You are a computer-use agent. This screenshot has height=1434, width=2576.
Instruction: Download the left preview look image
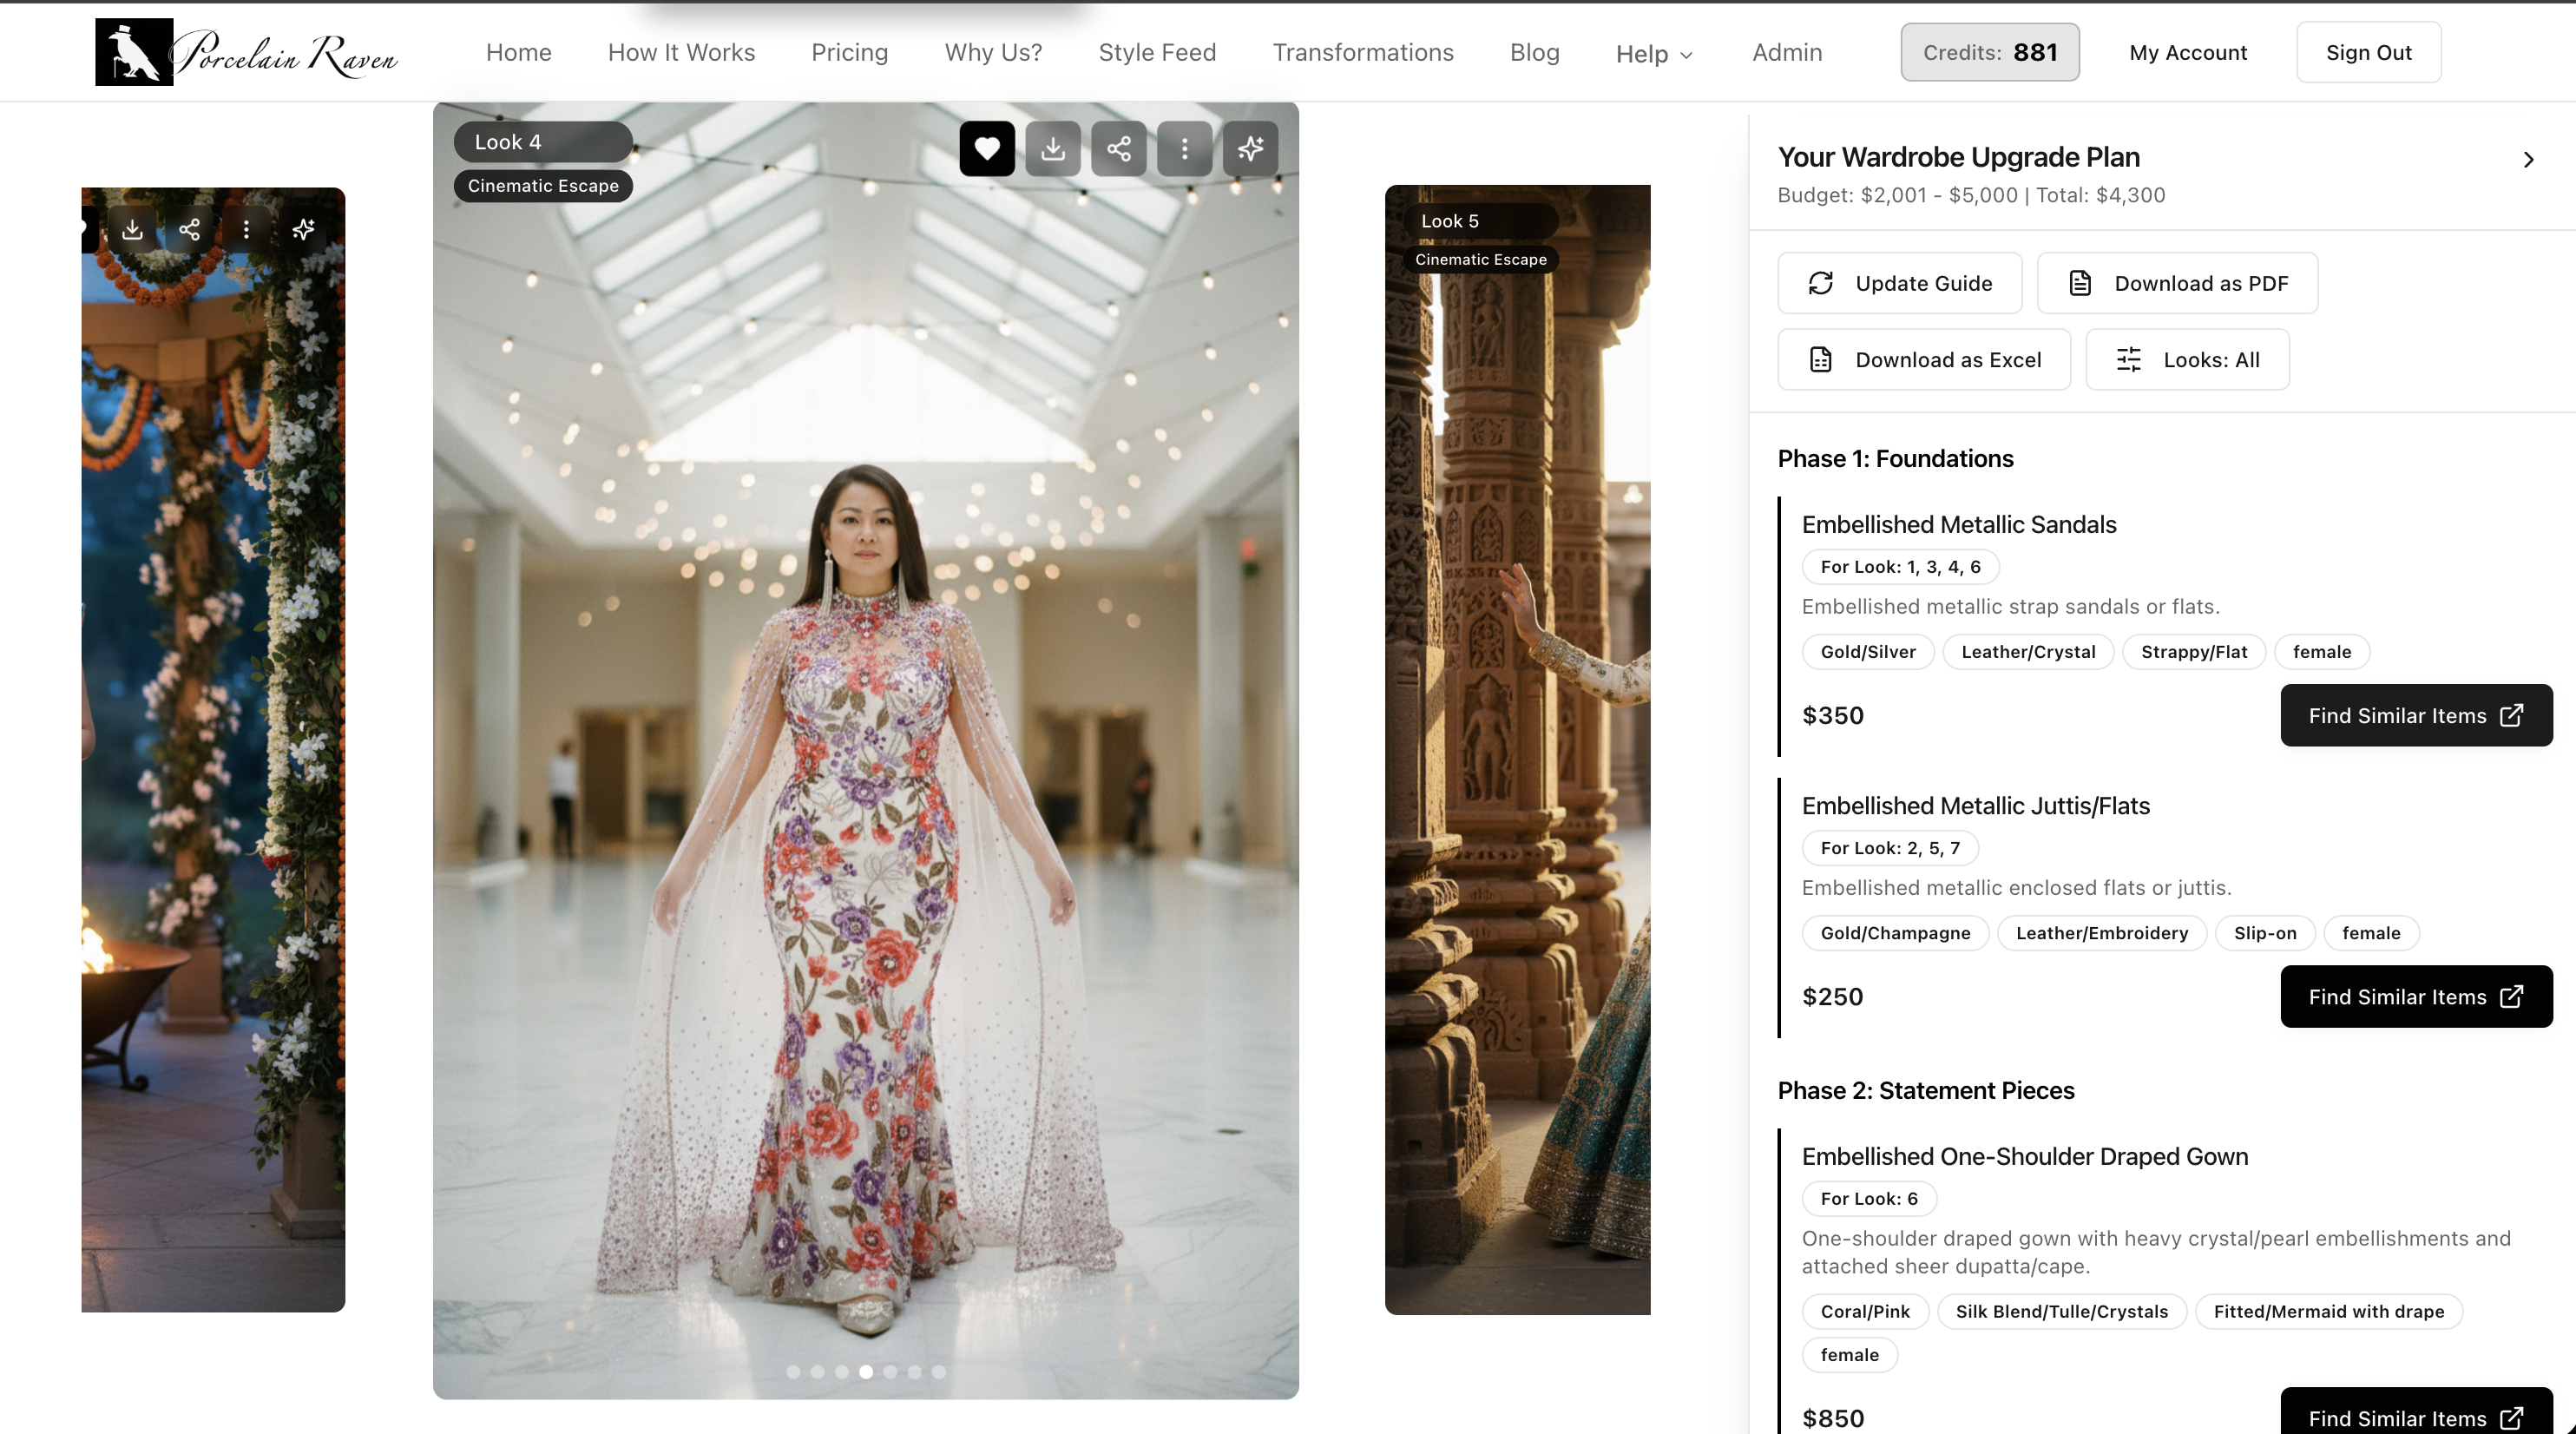[x=132, y=230]
